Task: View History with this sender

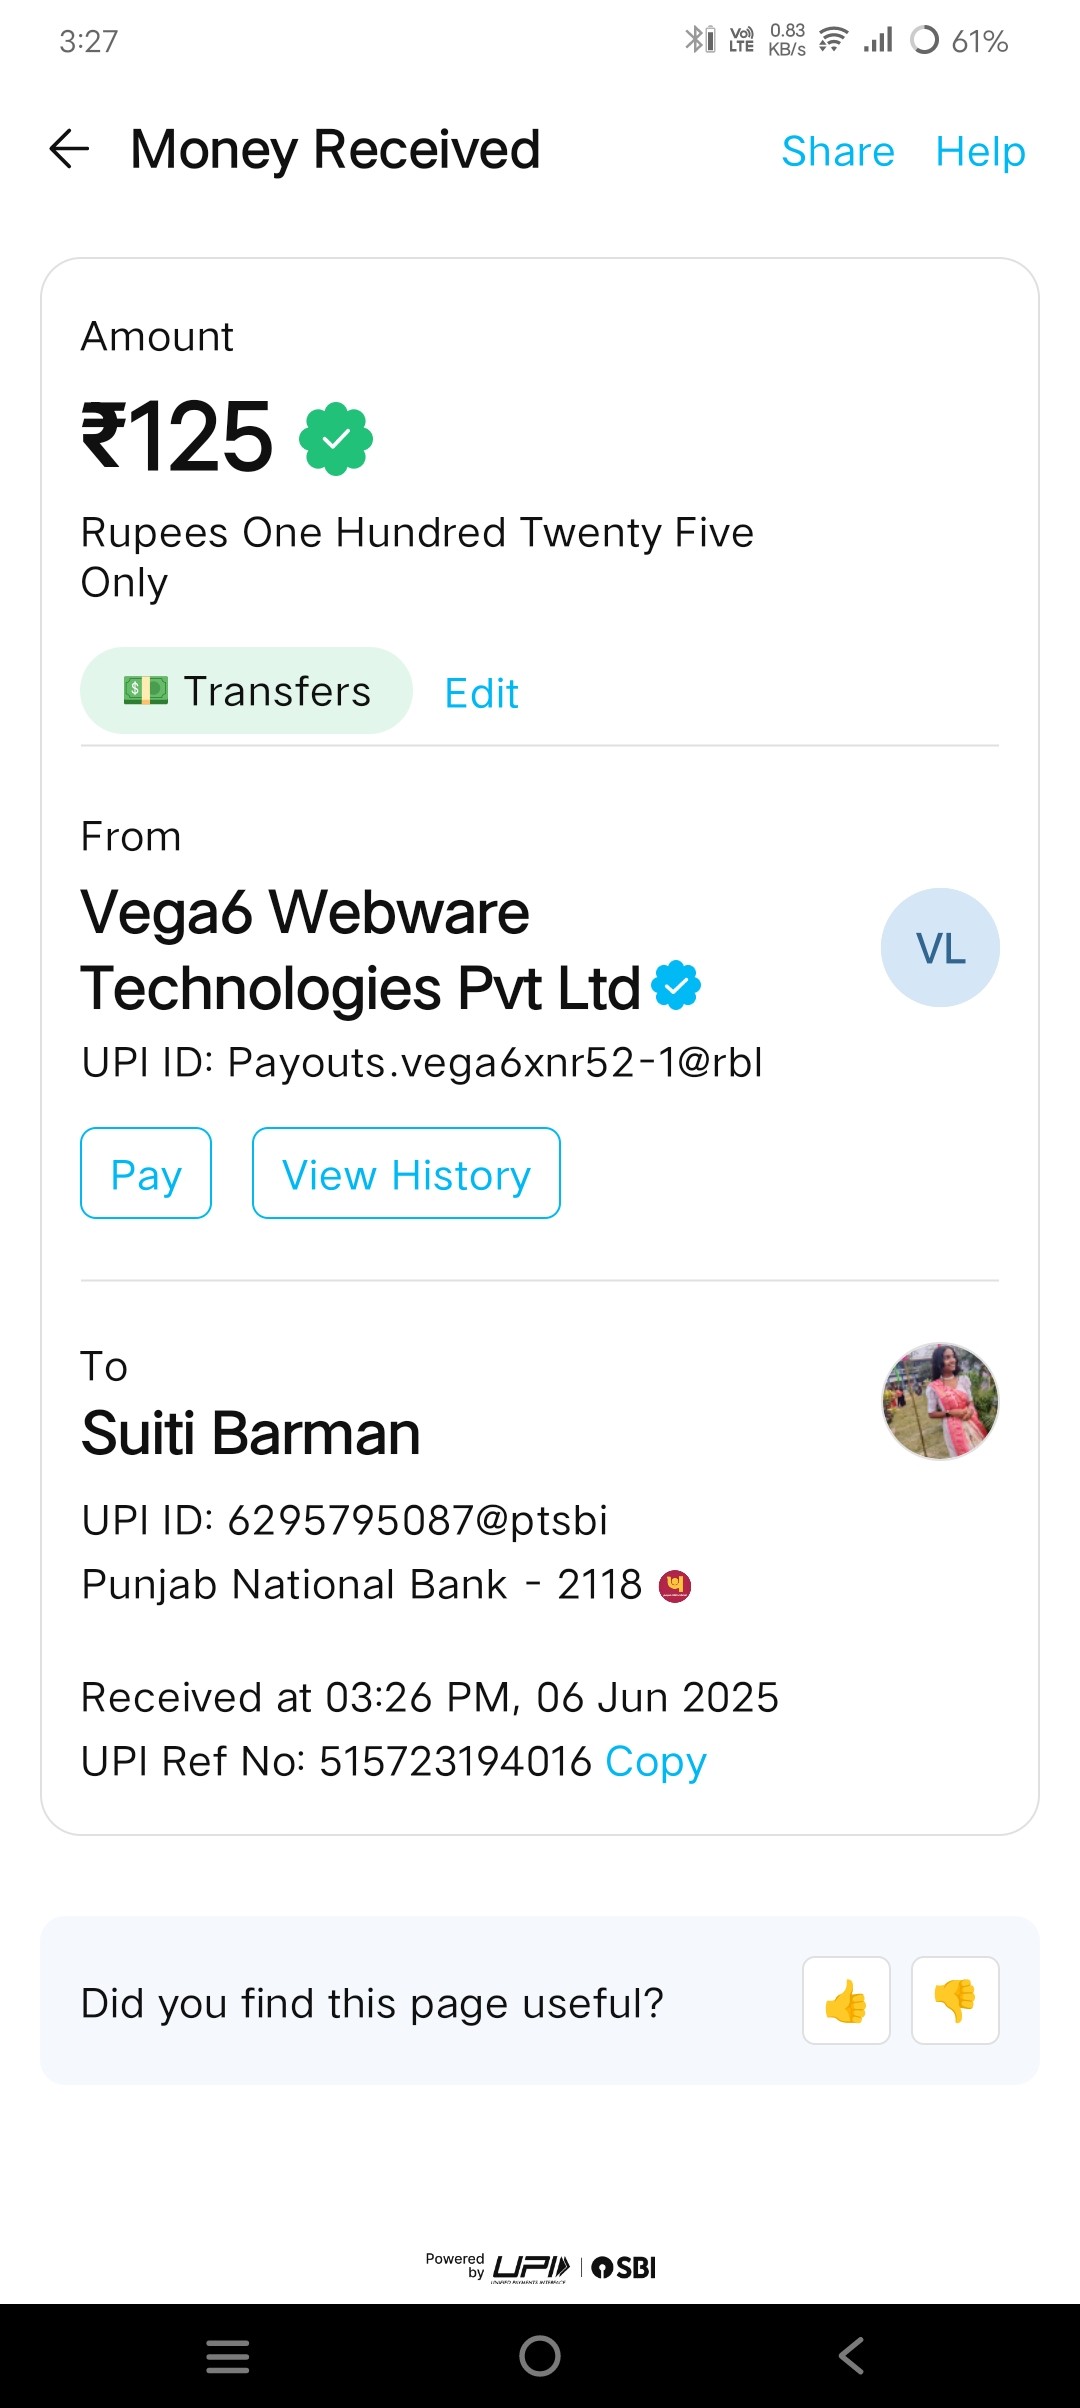Action: tap(406, 1173)
